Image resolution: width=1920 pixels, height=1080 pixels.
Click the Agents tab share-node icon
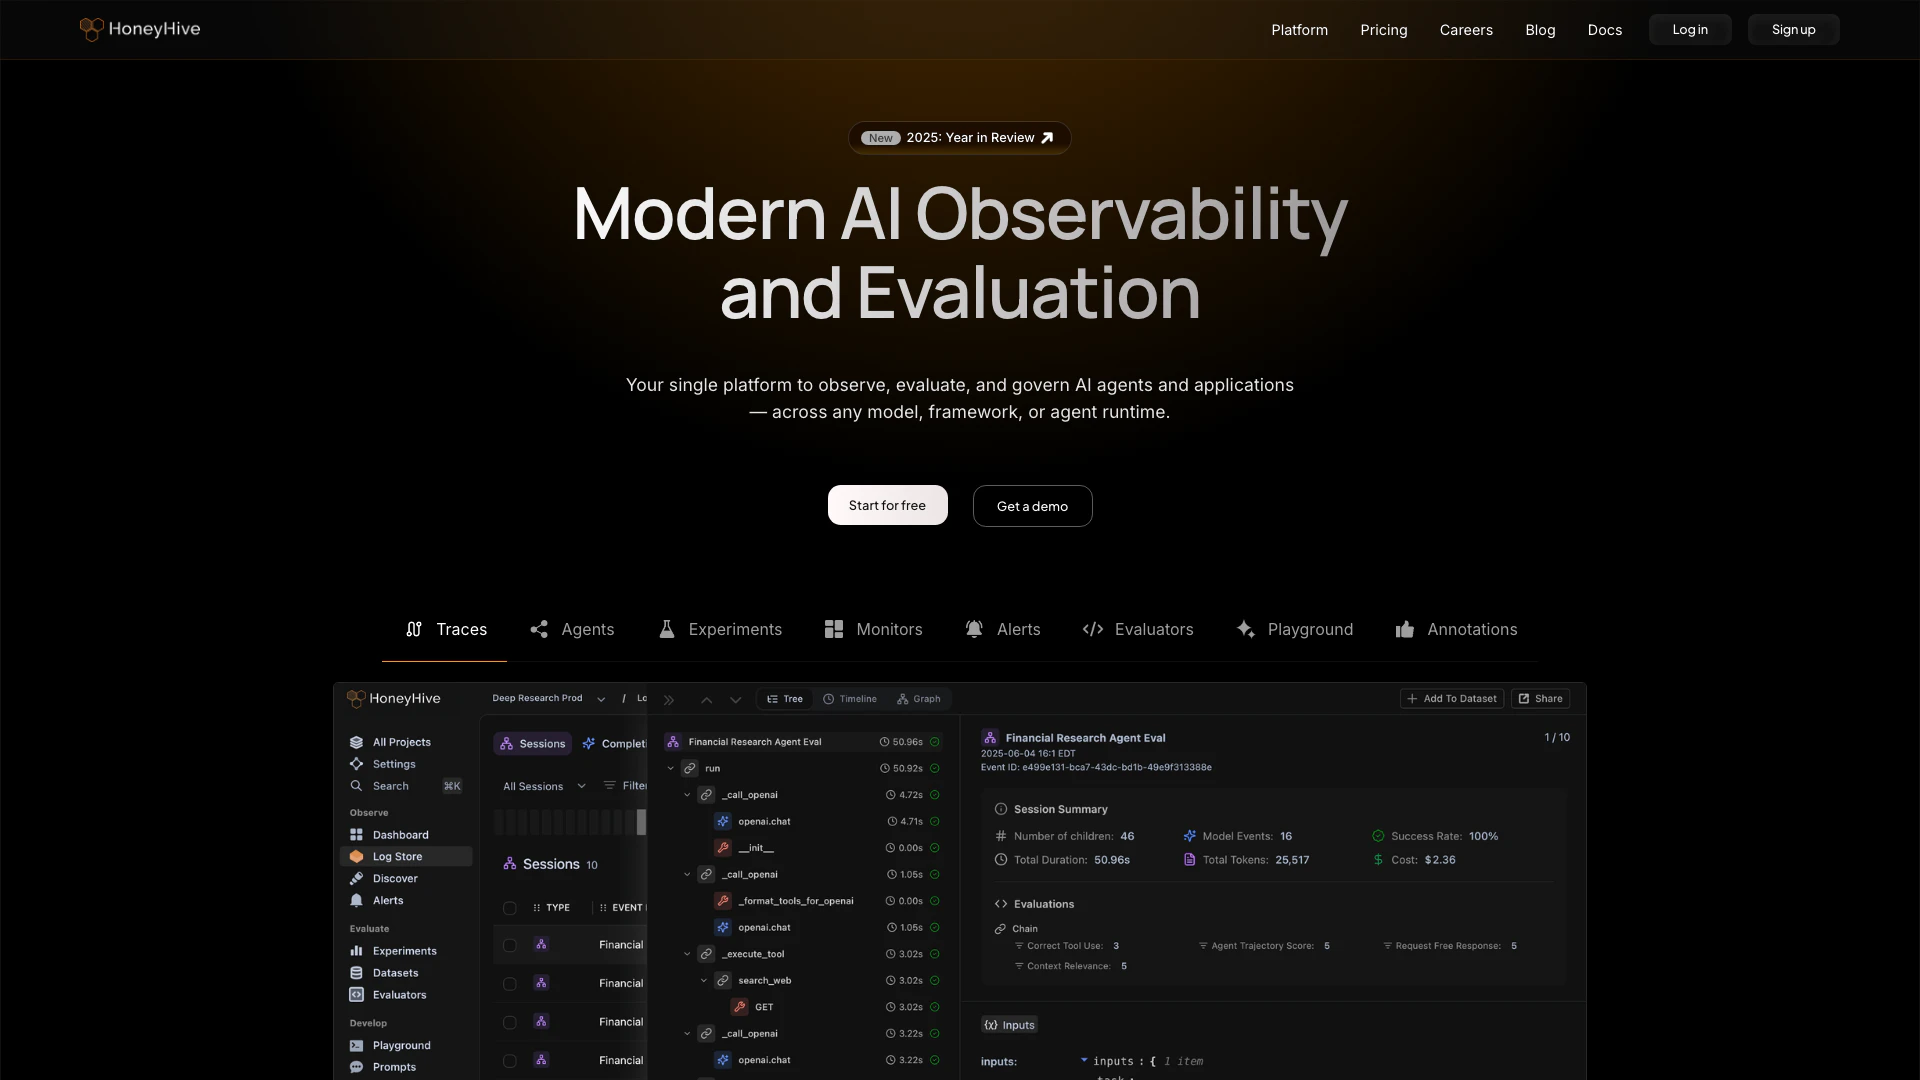click(x=539, y=629)
